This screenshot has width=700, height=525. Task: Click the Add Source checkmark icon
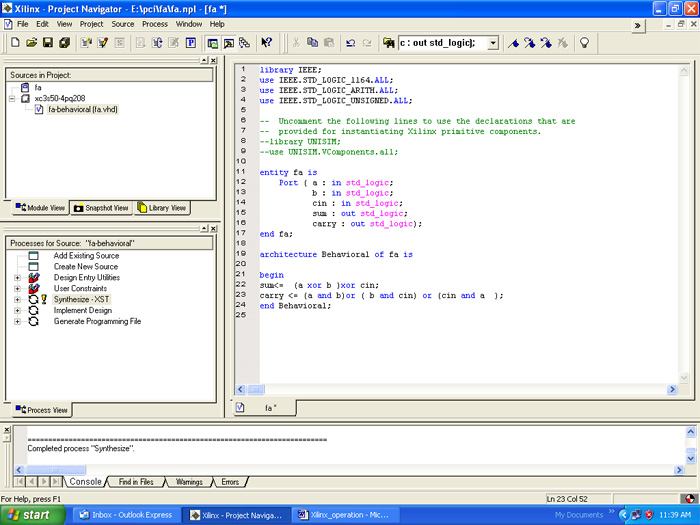pyautogui.click(x=103, y=43)
